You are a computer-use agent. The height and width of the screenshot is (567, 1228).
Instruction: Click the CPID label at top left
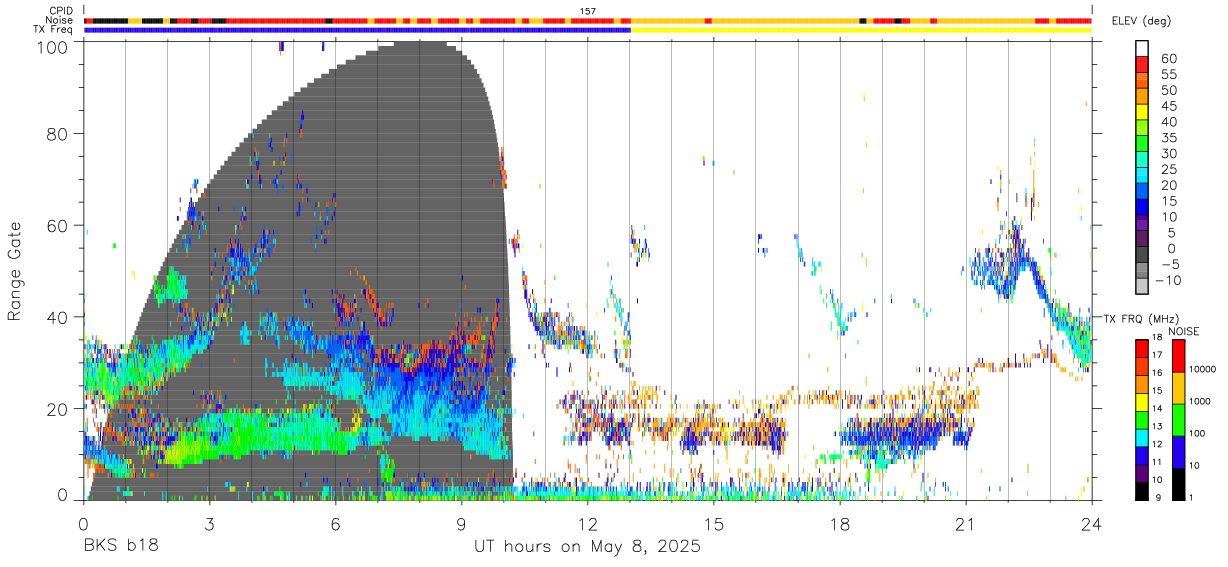60,11
